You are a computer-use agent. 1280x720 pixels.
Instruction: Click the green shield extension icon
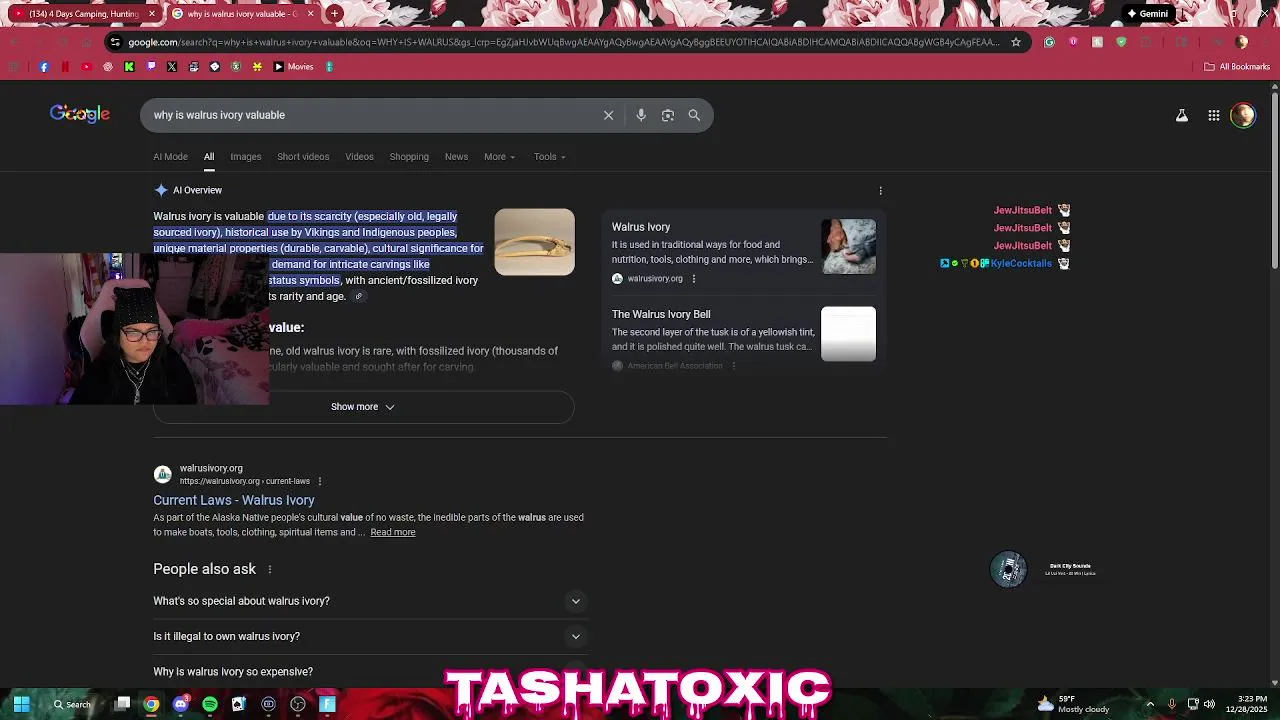click(1121, 42)
